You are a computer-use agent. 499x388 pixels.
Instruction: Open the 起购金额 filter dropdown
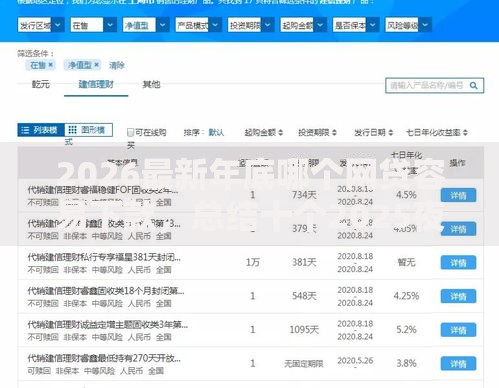tap(303, 25)
